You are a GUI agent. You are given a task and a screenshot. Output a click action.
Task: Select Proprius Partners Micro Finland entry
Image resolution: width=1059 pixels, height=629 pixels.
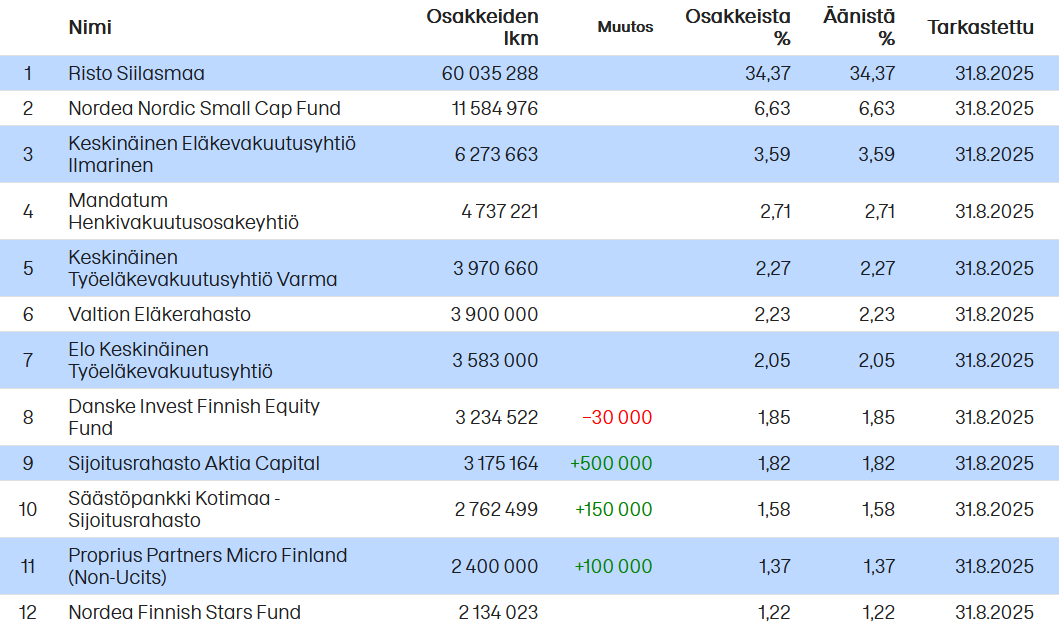207,566
